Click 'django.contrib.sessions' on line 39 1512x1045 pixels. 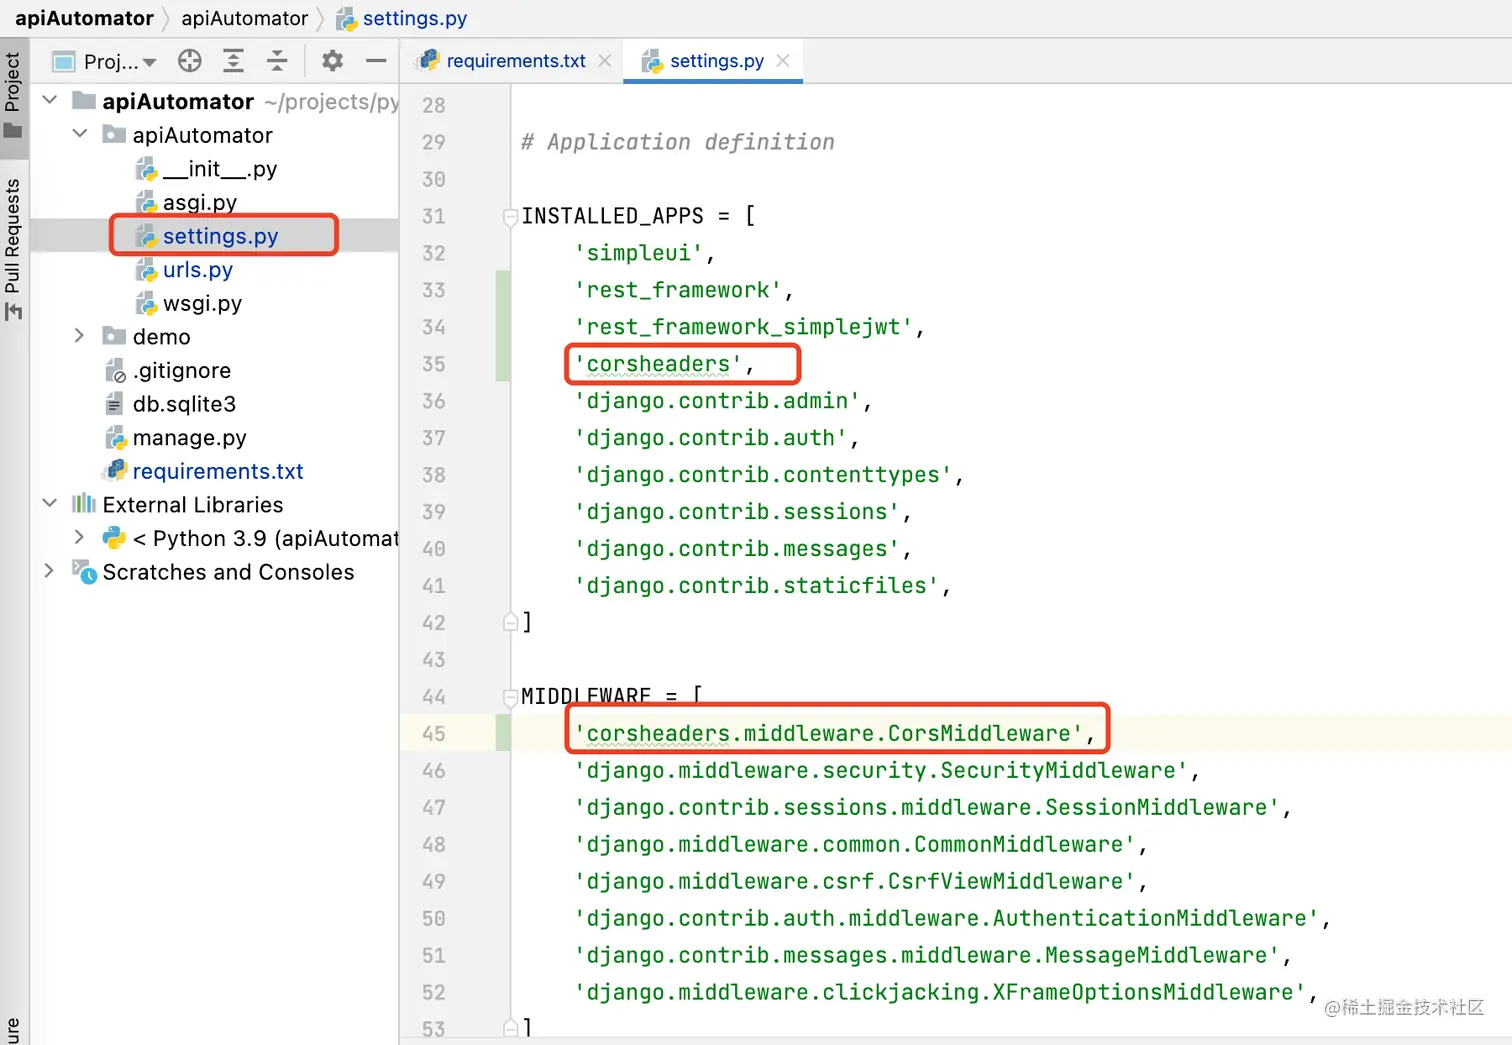pos(737,512)
